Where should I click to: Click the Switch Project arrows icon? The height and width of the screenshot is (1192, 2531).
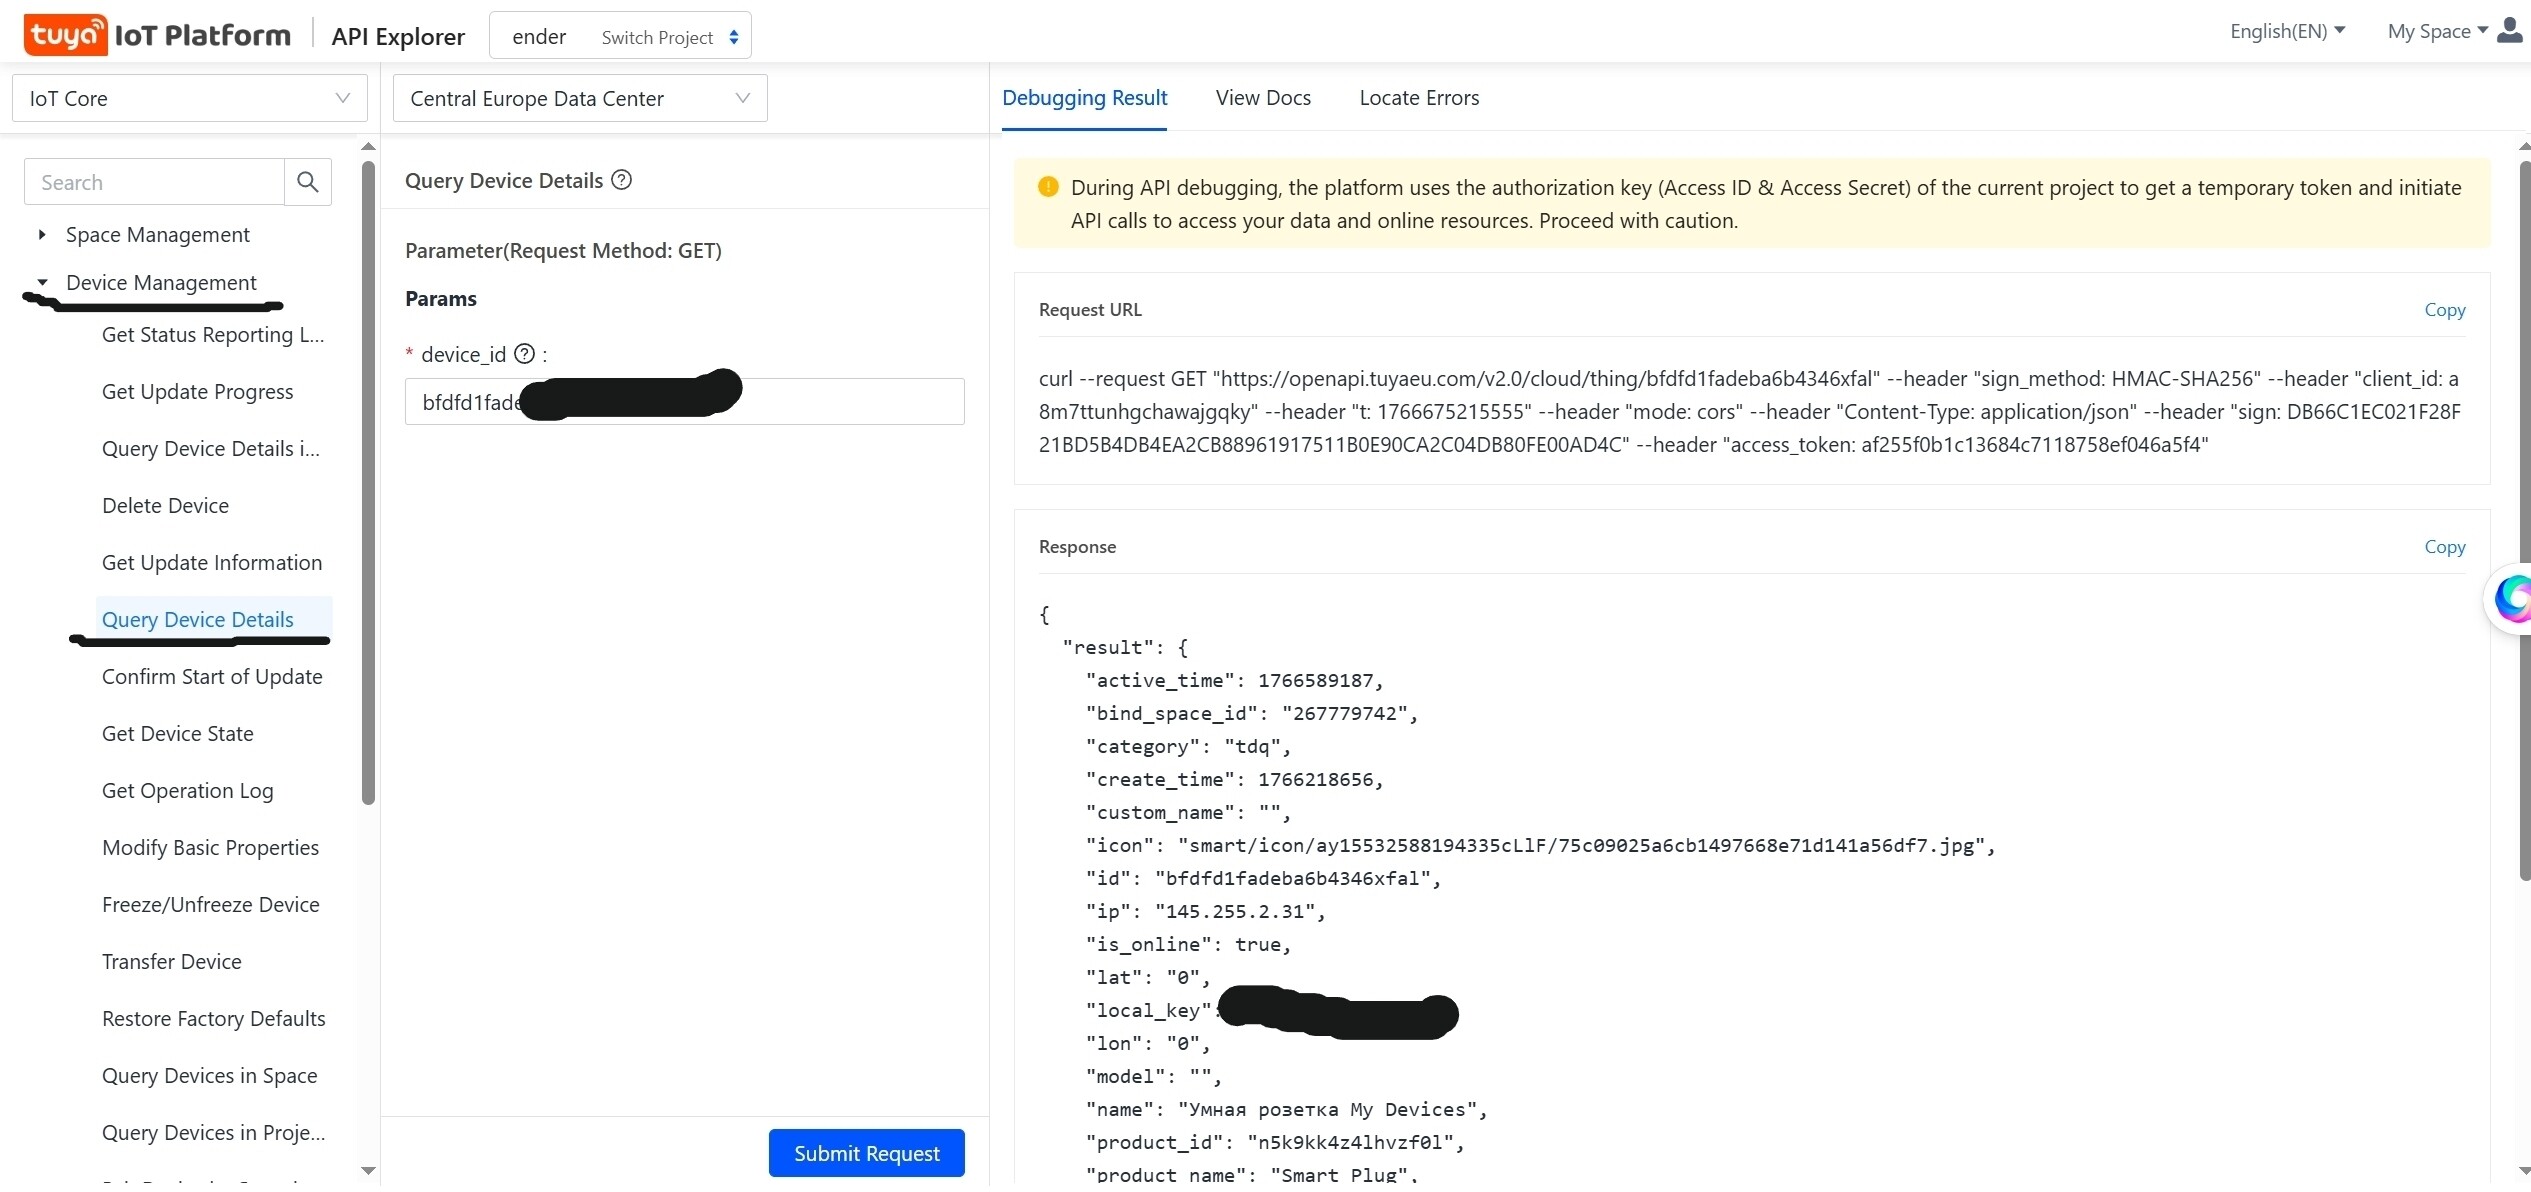tap(734, 37)
